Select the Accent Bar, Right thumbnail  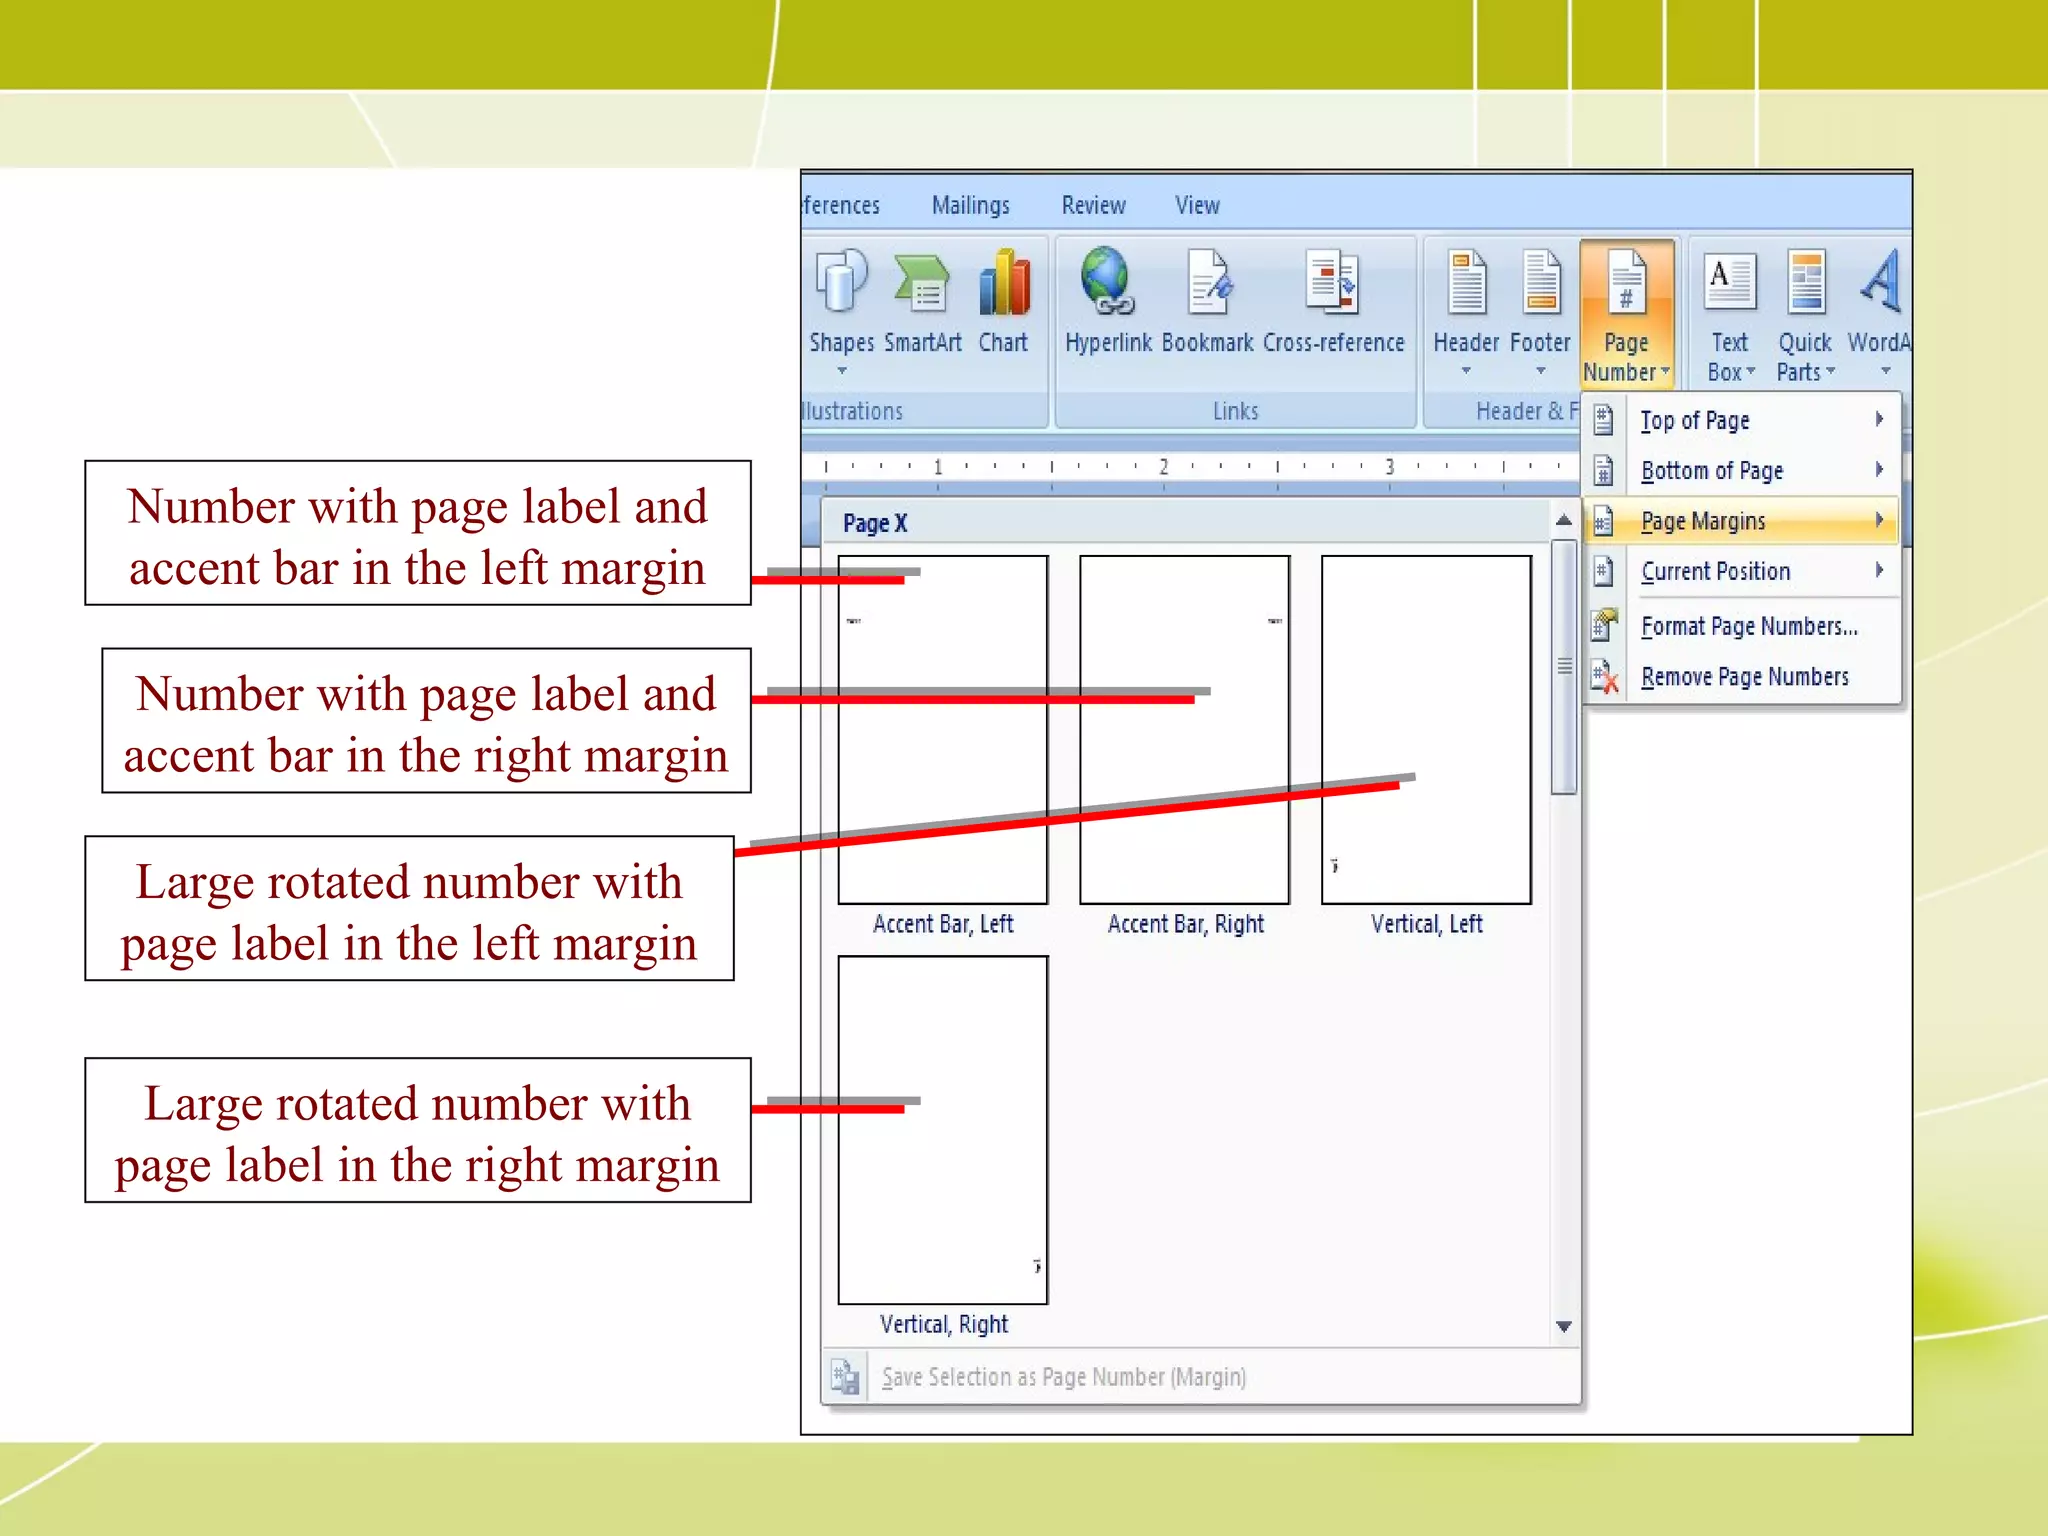coord(1185,730)
